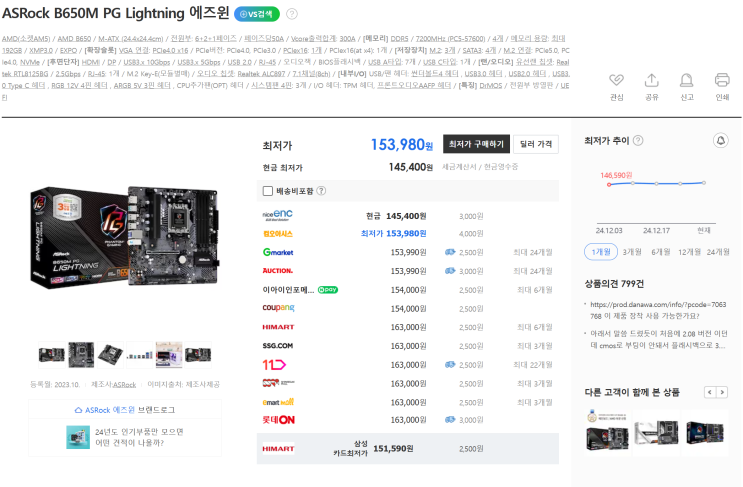The width and height of the screenshot is (743, 487).
Task: Click question mark beside VS검색 button
Action: pos(292,14)
